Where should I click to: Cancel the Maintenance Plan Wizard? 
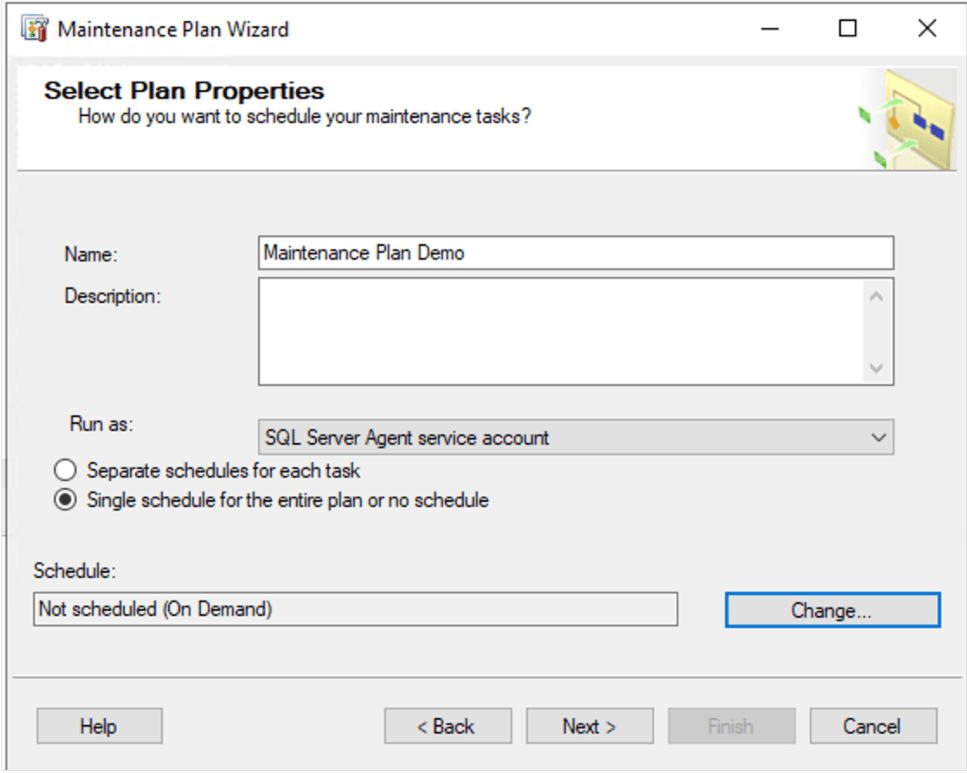872,726
